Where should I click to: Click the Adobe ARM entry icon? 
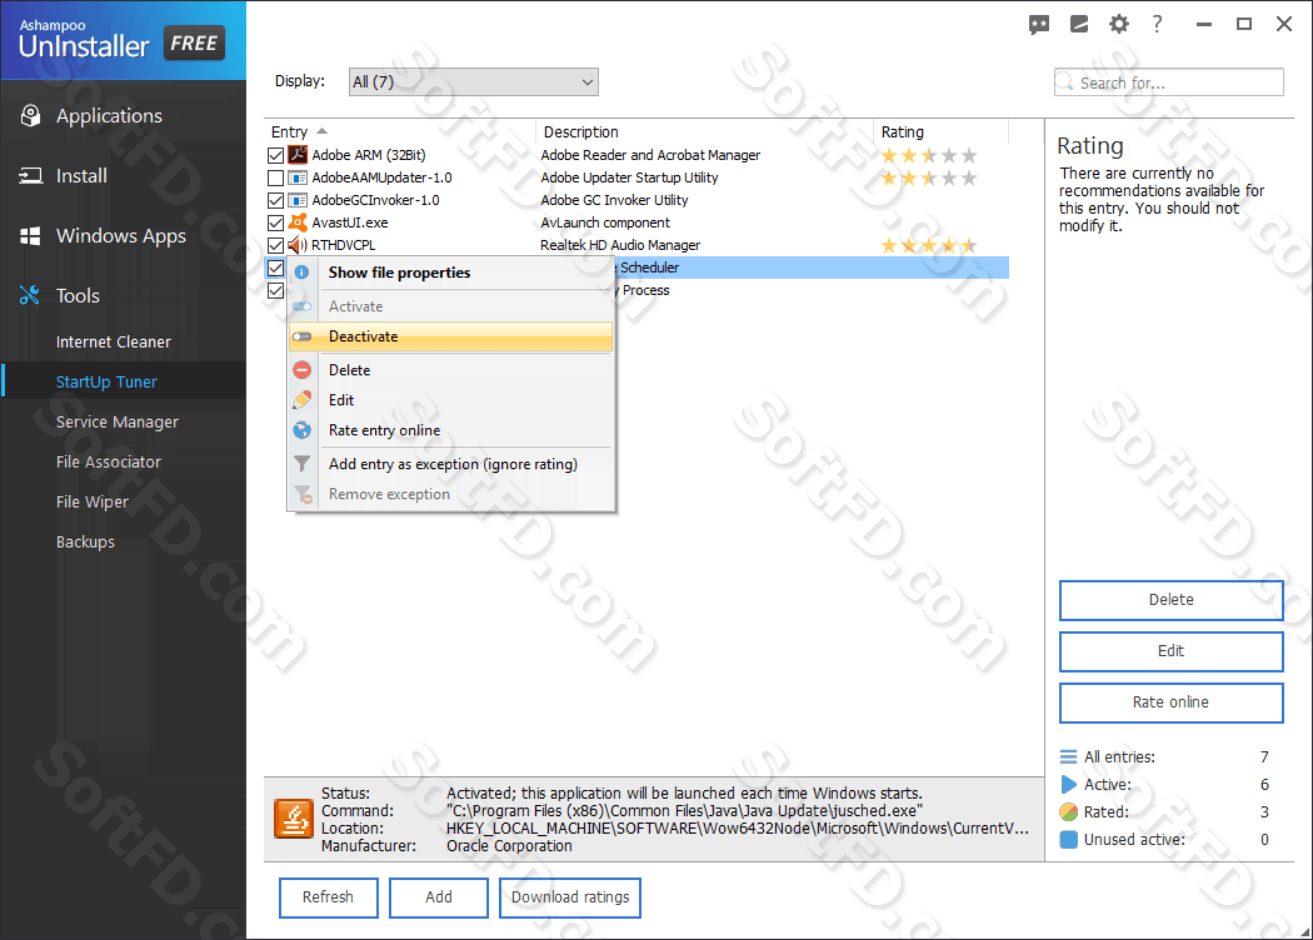(297, 155)
